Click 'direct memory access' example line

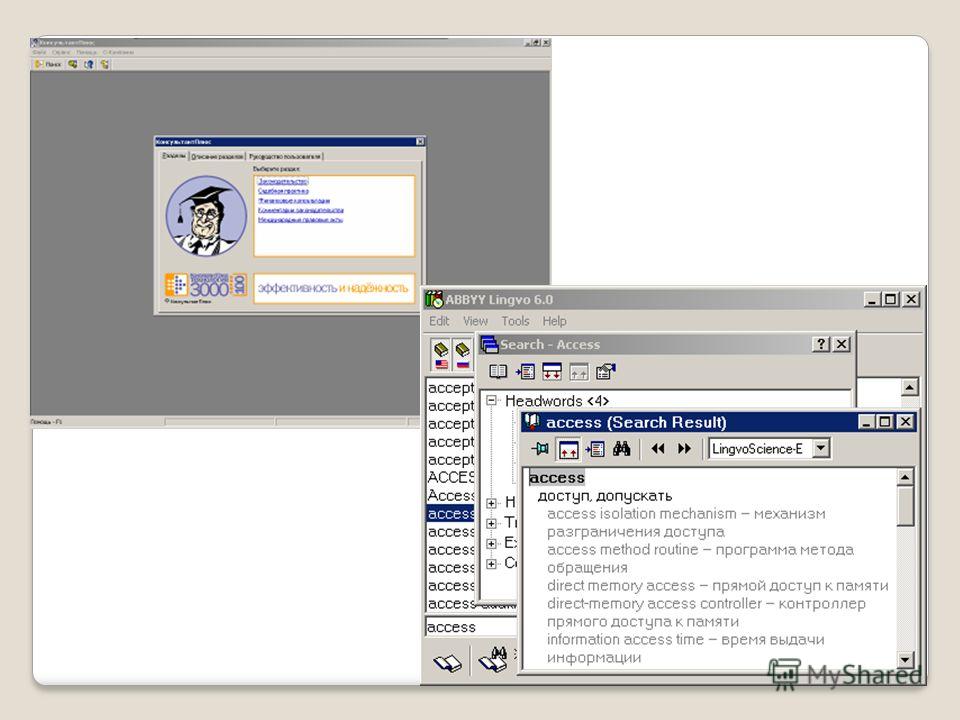click(718, 585)
